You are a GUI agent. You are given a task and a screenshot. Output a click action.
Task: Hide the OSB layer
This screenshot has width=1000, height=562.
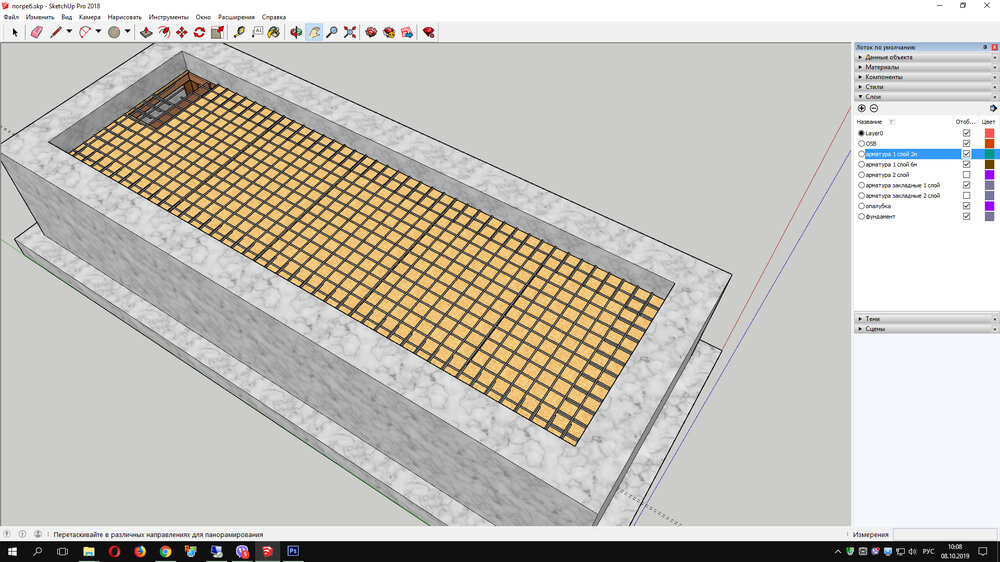[966, 143]
